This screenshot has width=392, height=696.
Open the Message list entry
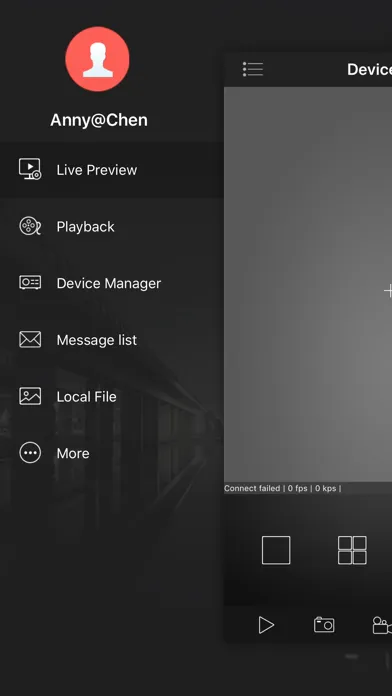[111, 340]
